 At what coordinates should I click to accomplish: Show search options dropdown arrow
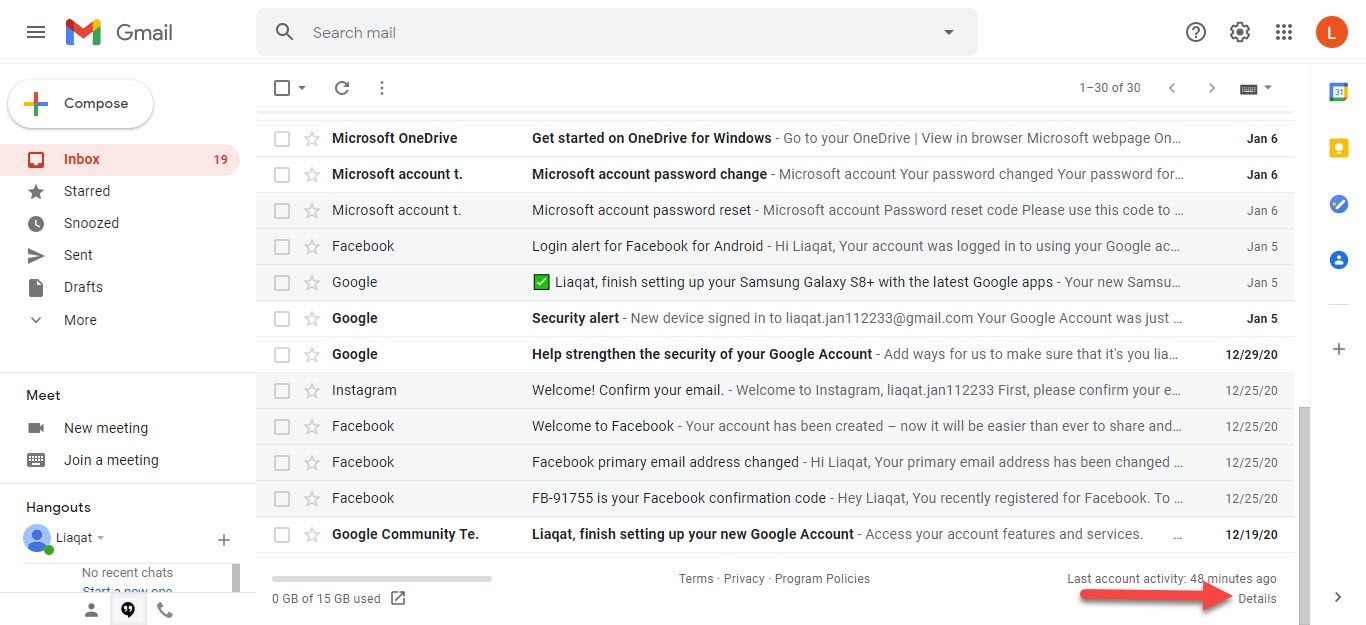coord(949,32)
